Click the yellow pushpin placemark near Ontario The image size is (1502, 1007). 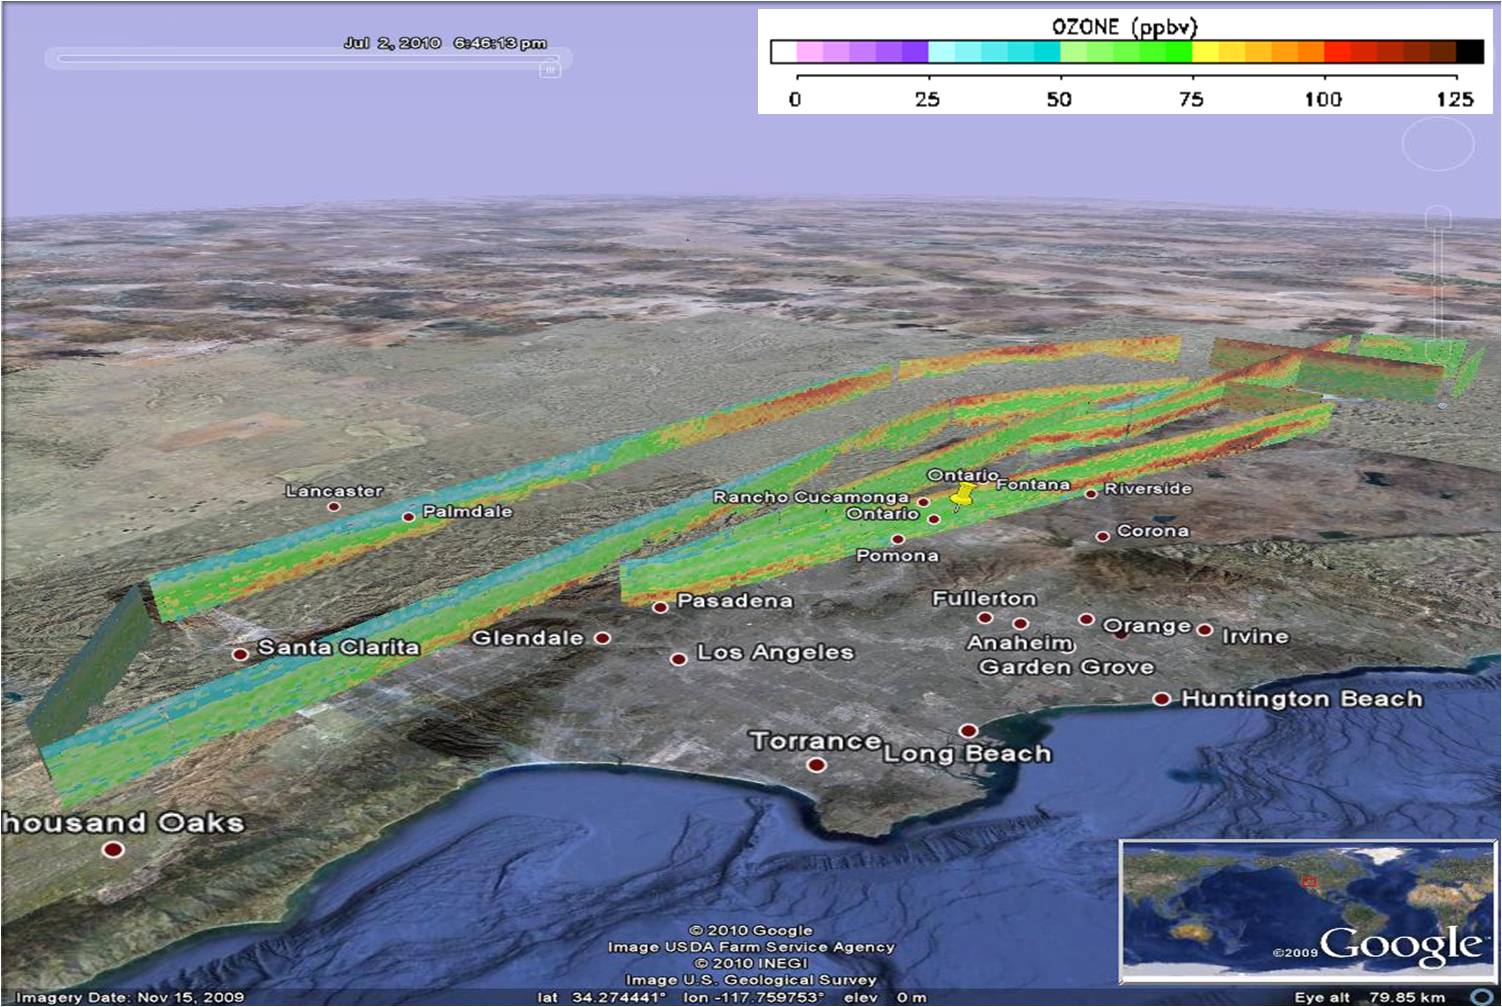964,496
